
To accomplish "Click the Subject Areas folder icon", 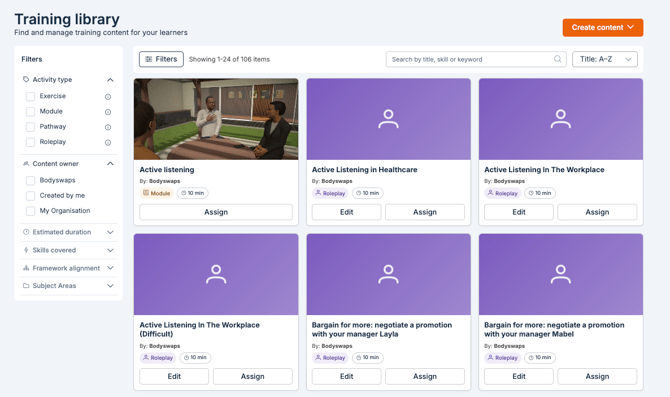I will tap(26, 285).
